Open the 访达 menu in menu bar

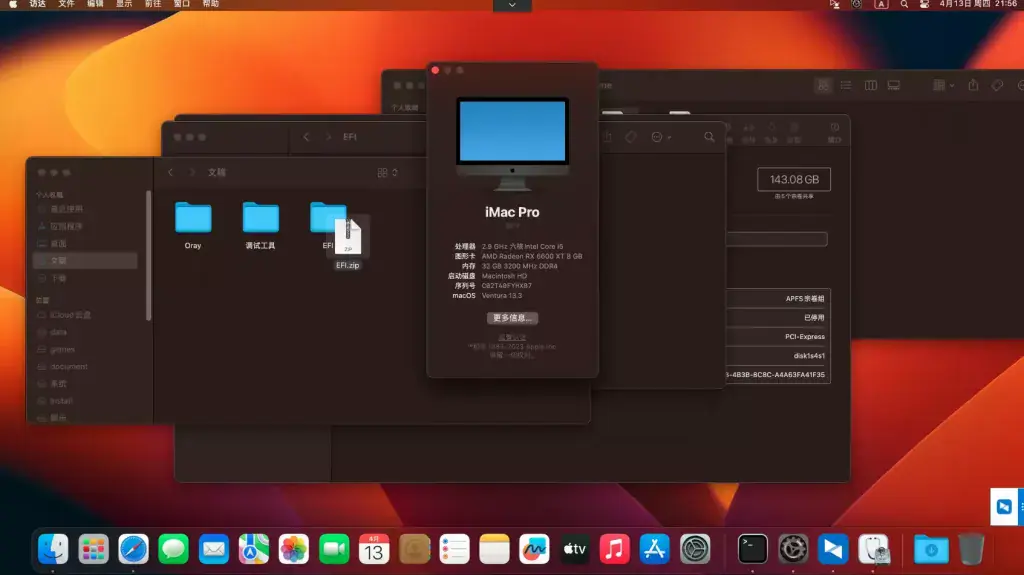[38, 4]
